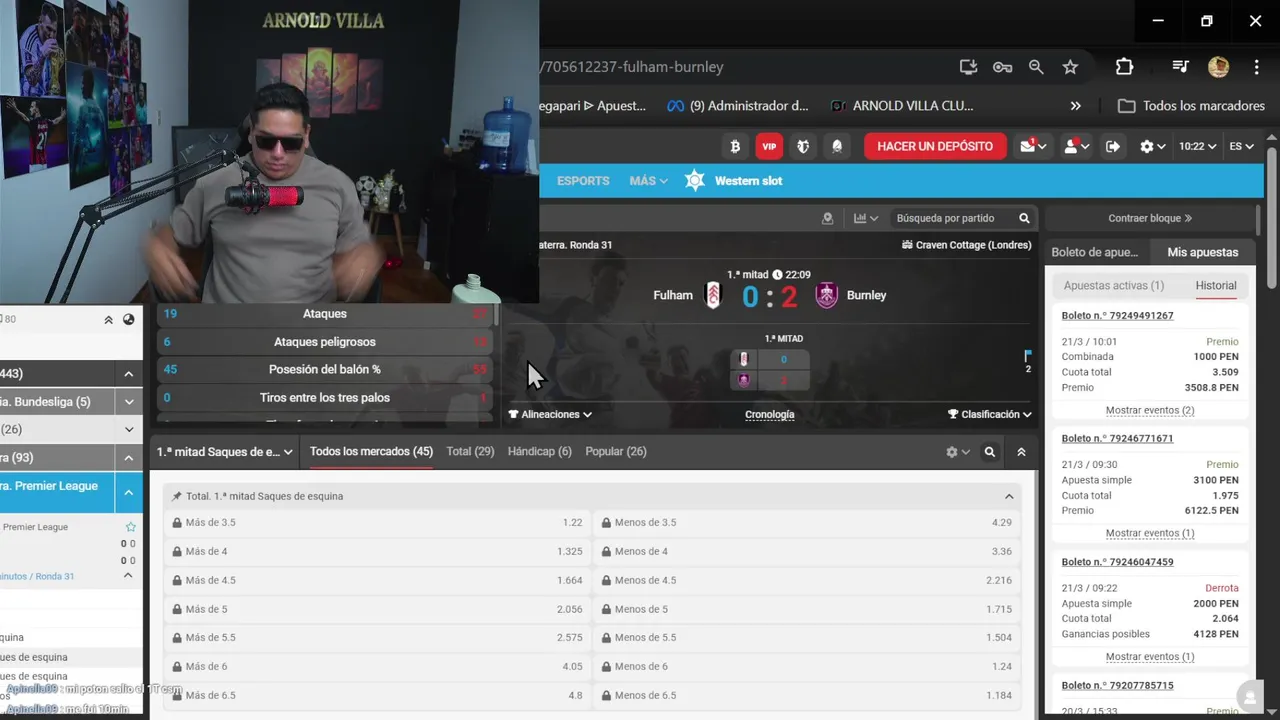Expand the Clasificación standings dropdown
Viewport: 1280px width, 720px height.
(x=990, y=414)
